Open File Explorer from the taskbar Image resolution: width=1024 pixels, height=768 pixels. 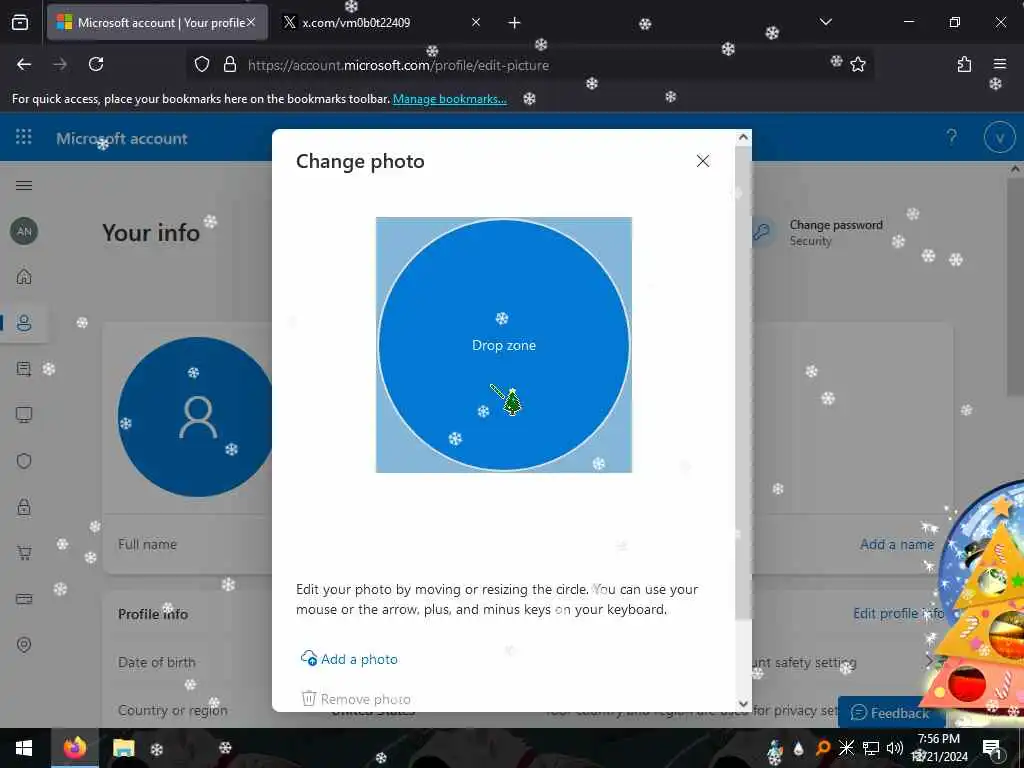click(x=123, y=748)
